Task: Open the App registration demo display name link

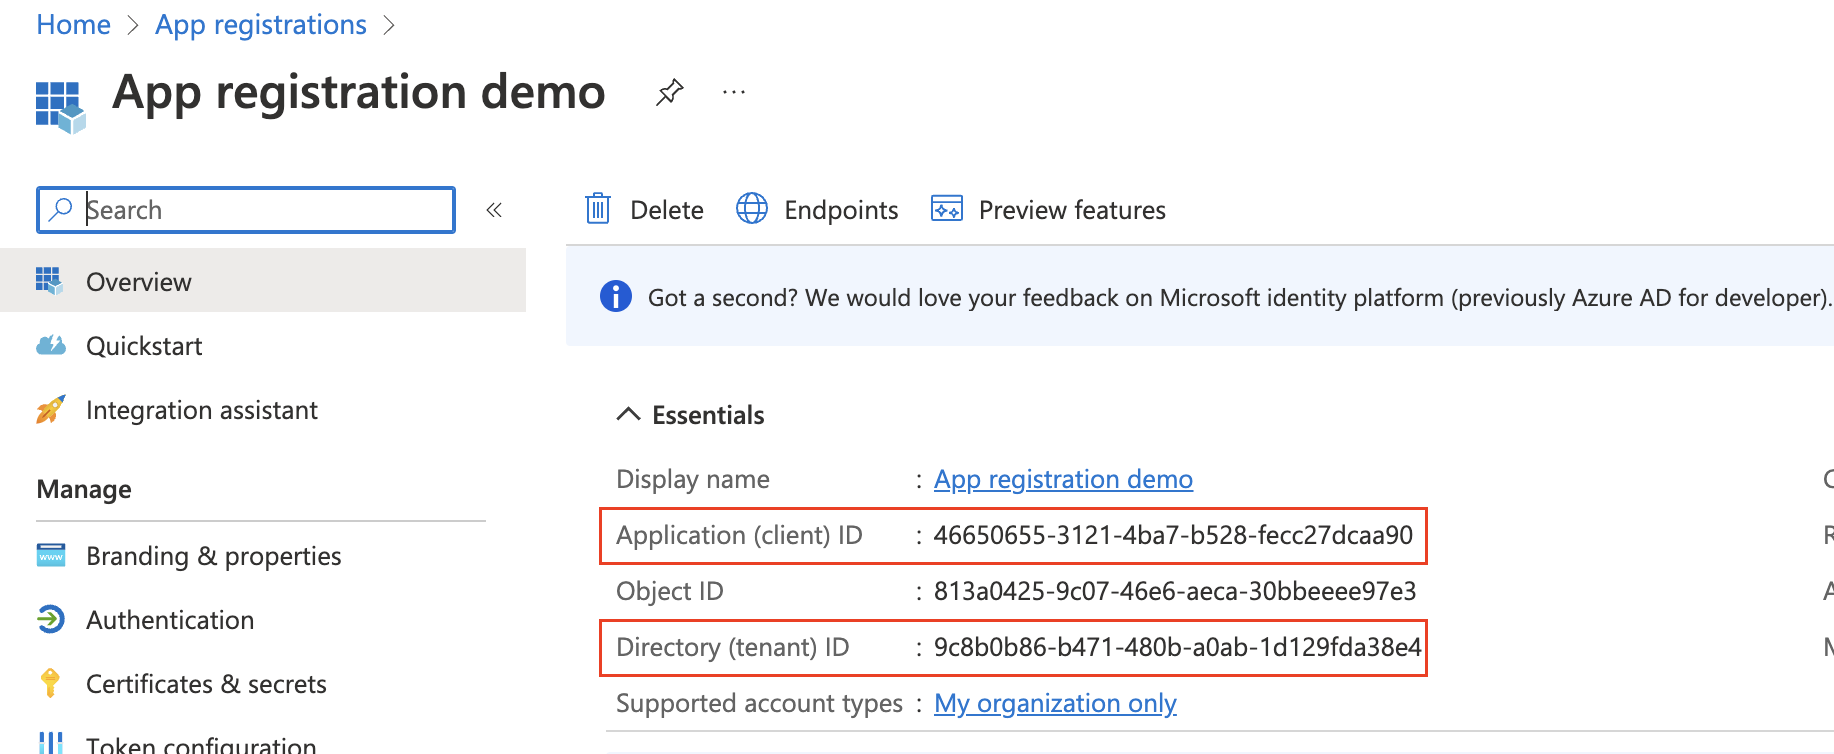Action: pyautogui.click(x=1063, y=479)
